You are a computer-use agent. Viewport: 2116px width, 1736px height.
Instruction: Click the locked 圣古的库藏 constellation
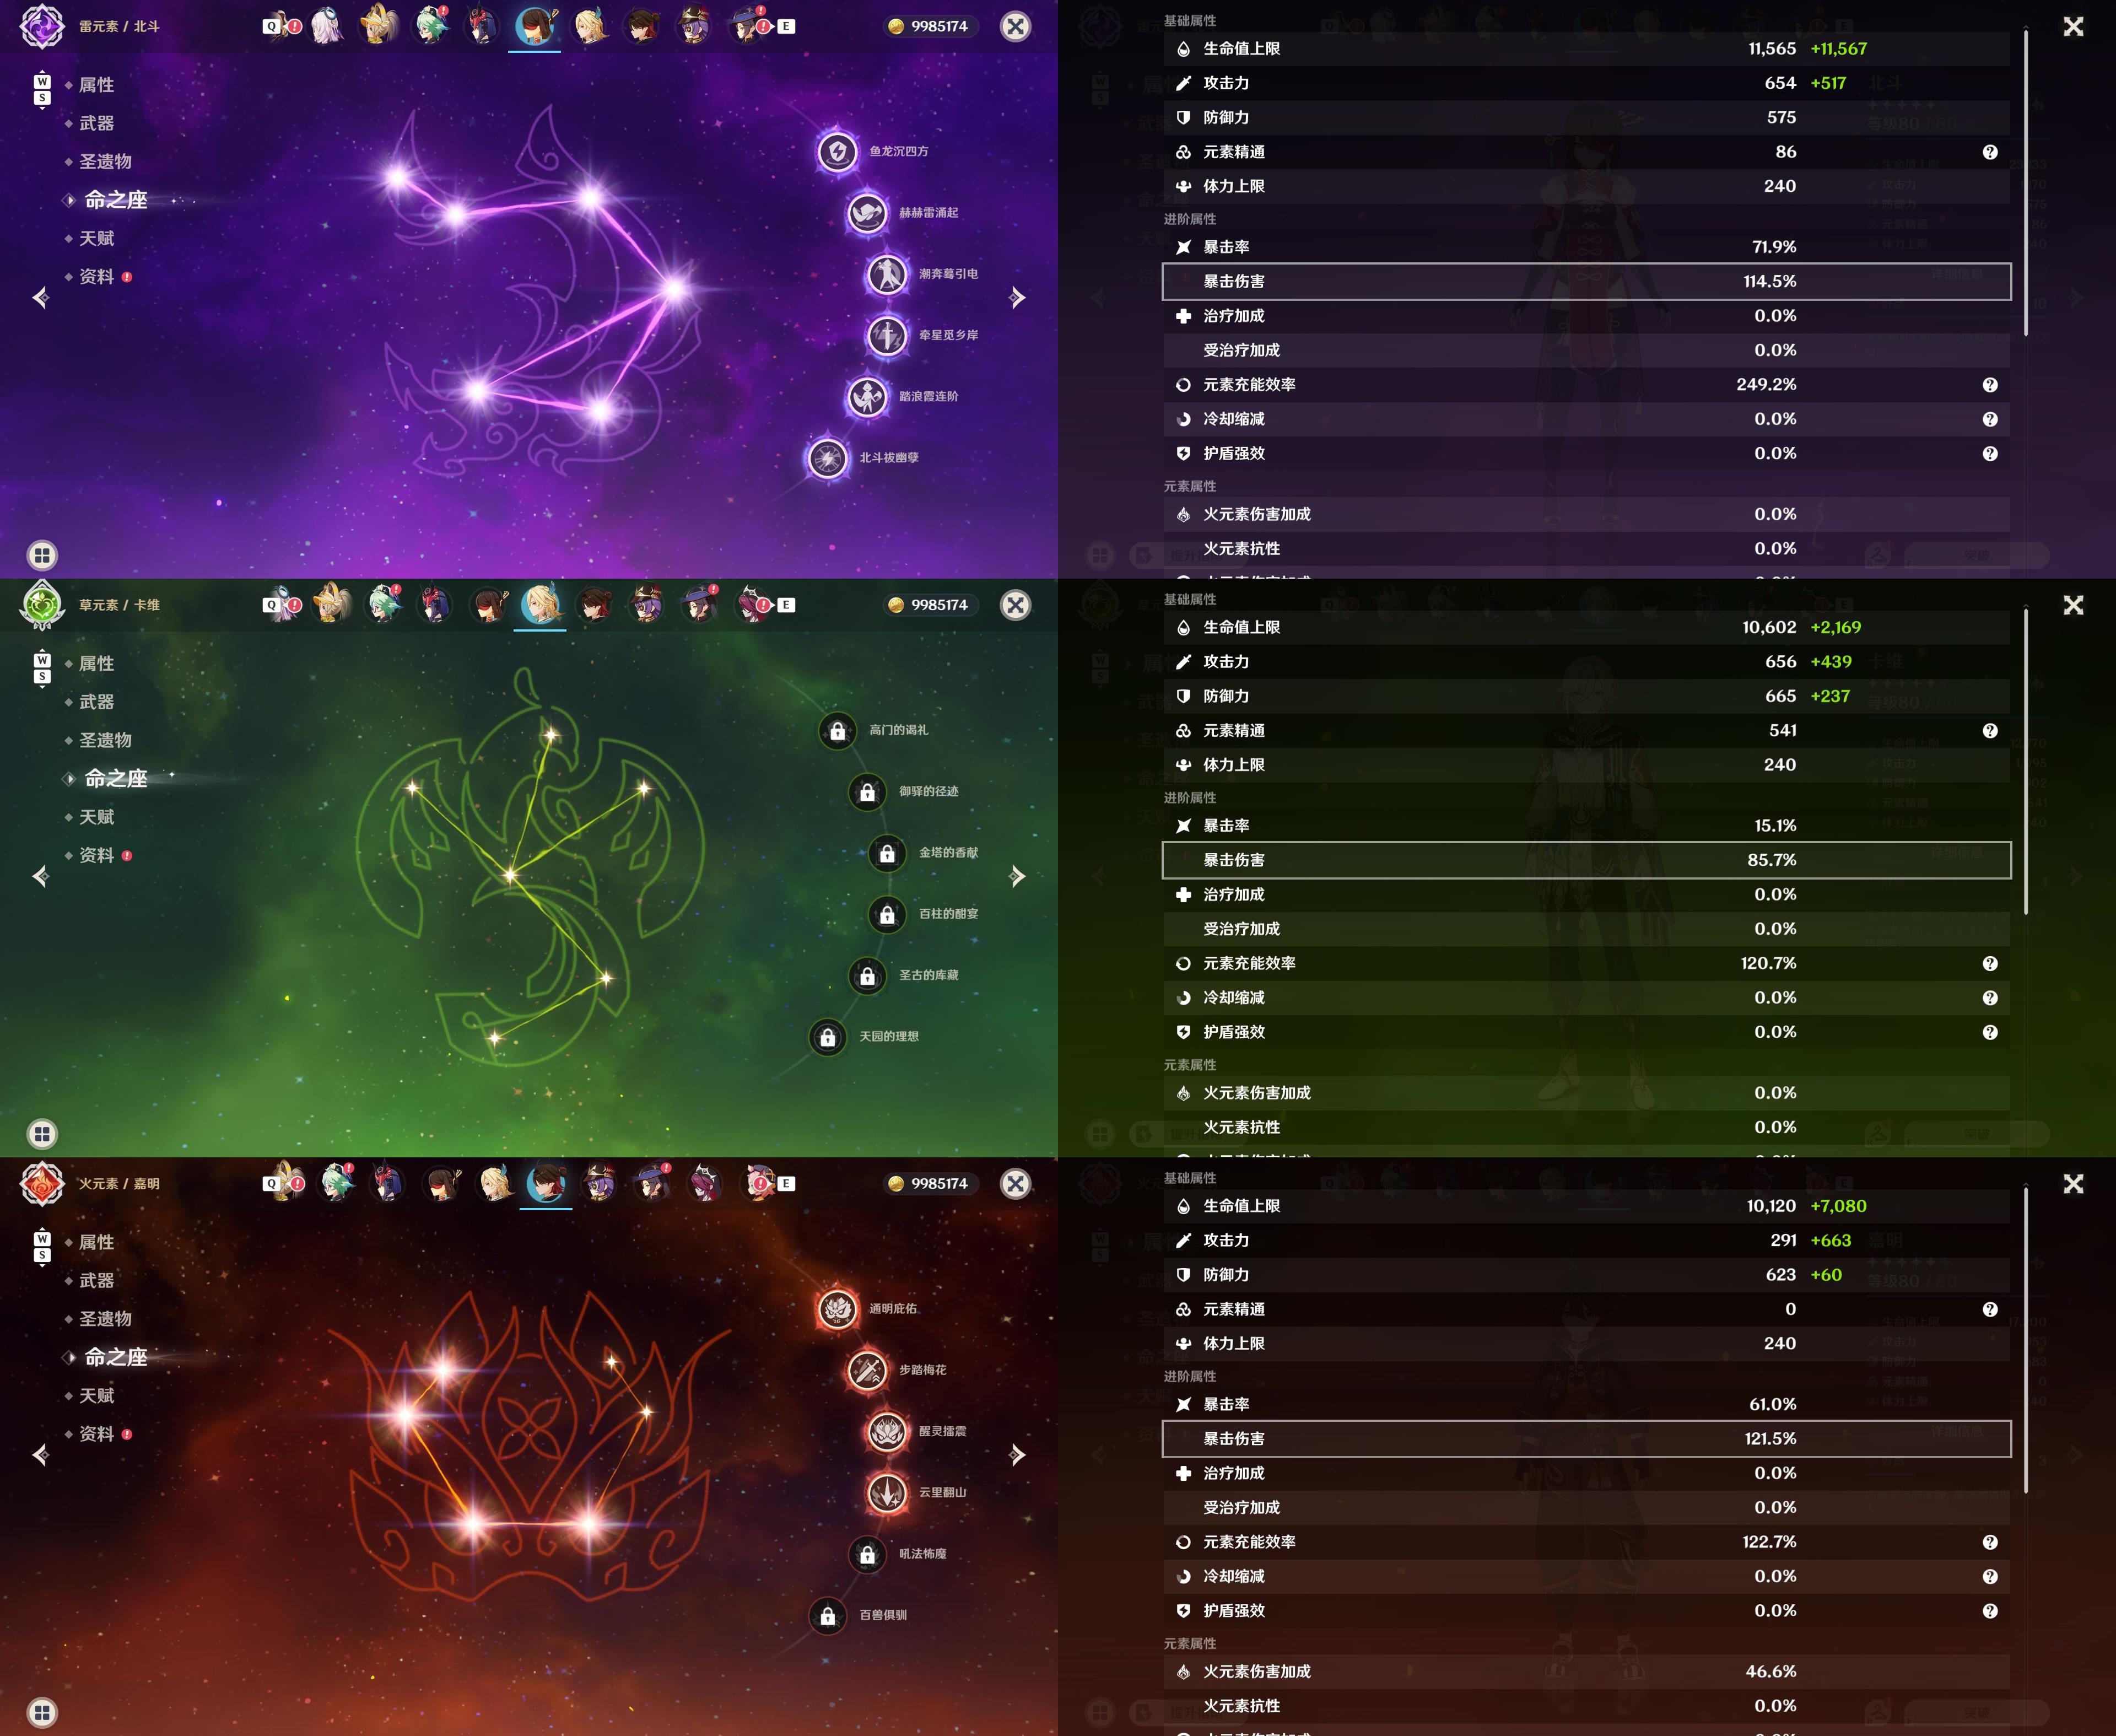(867, 976)
